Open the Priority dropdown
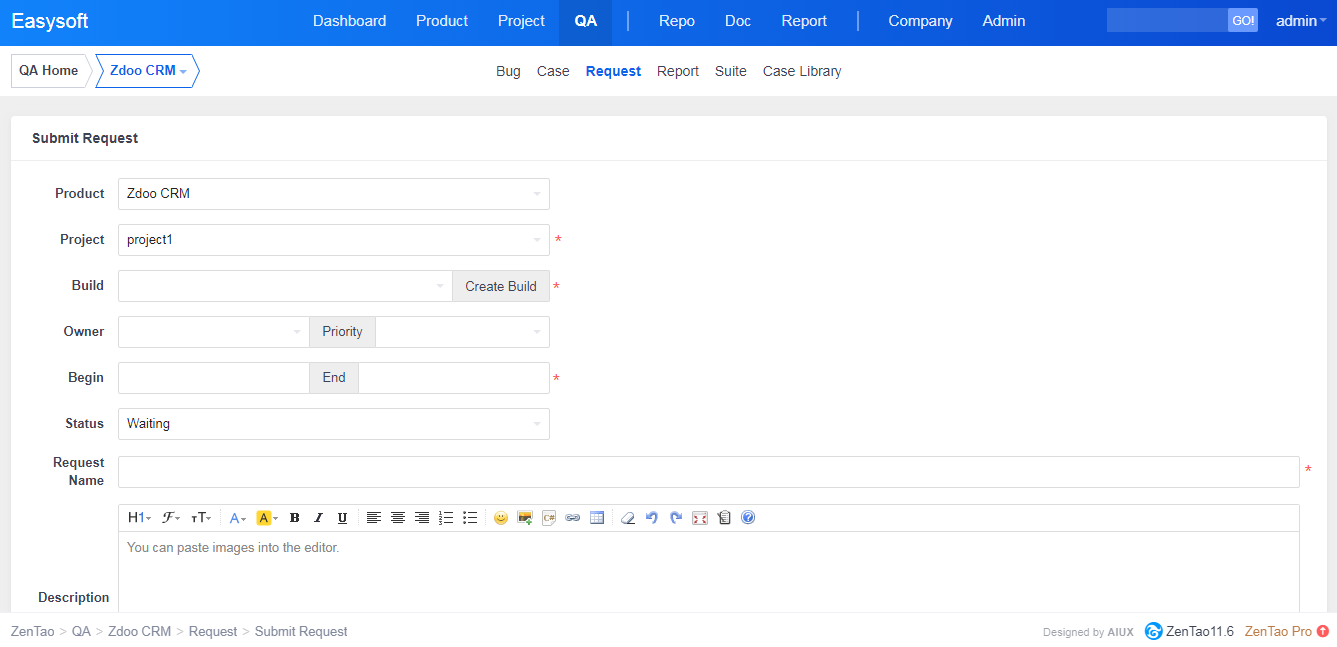The height and width of the screenshot is (647, 1337). point(462,332)
